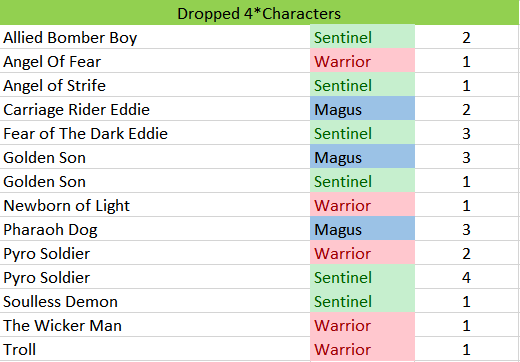Select count cell showing 4 for Pyro Soldier
Screen dimensions: 520x362
coord(467,277)
